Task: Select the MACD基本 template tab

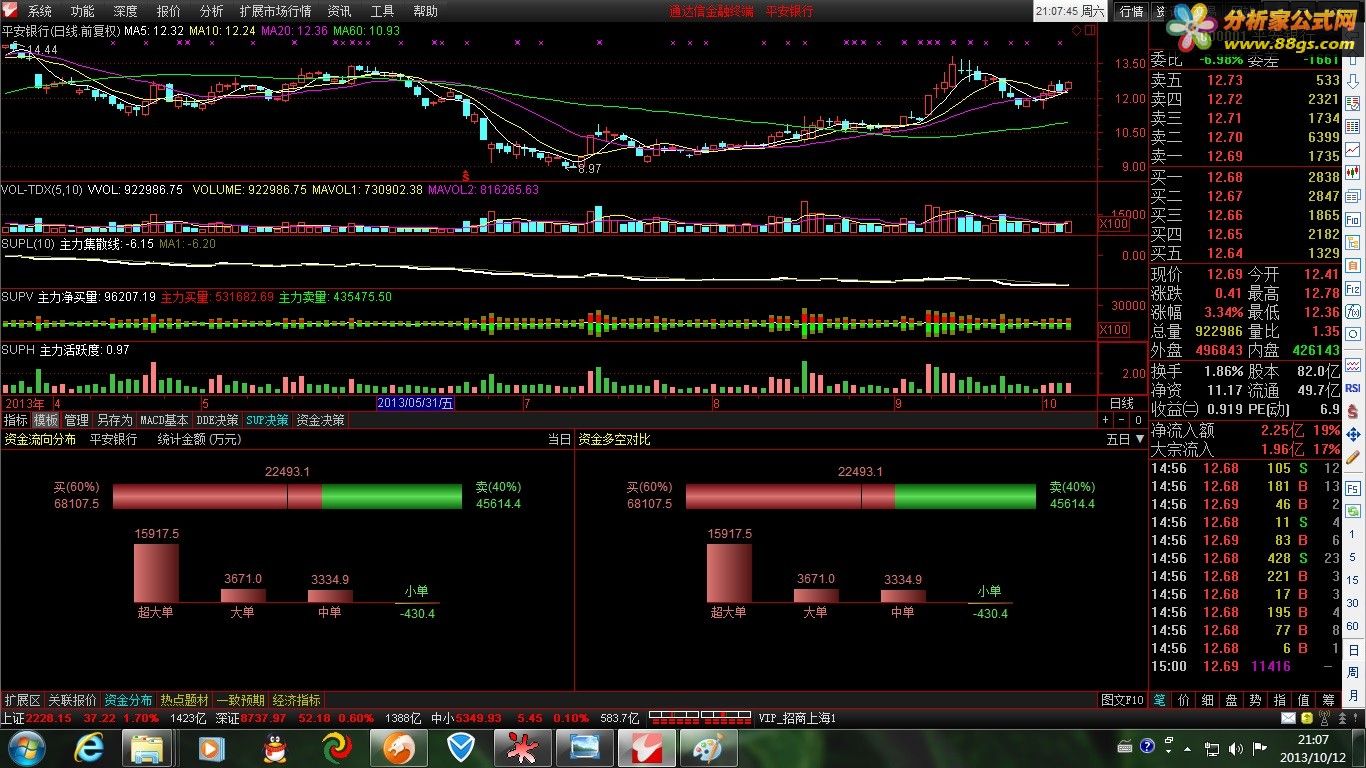Action: pyautogui.click(x=164, y=420)
